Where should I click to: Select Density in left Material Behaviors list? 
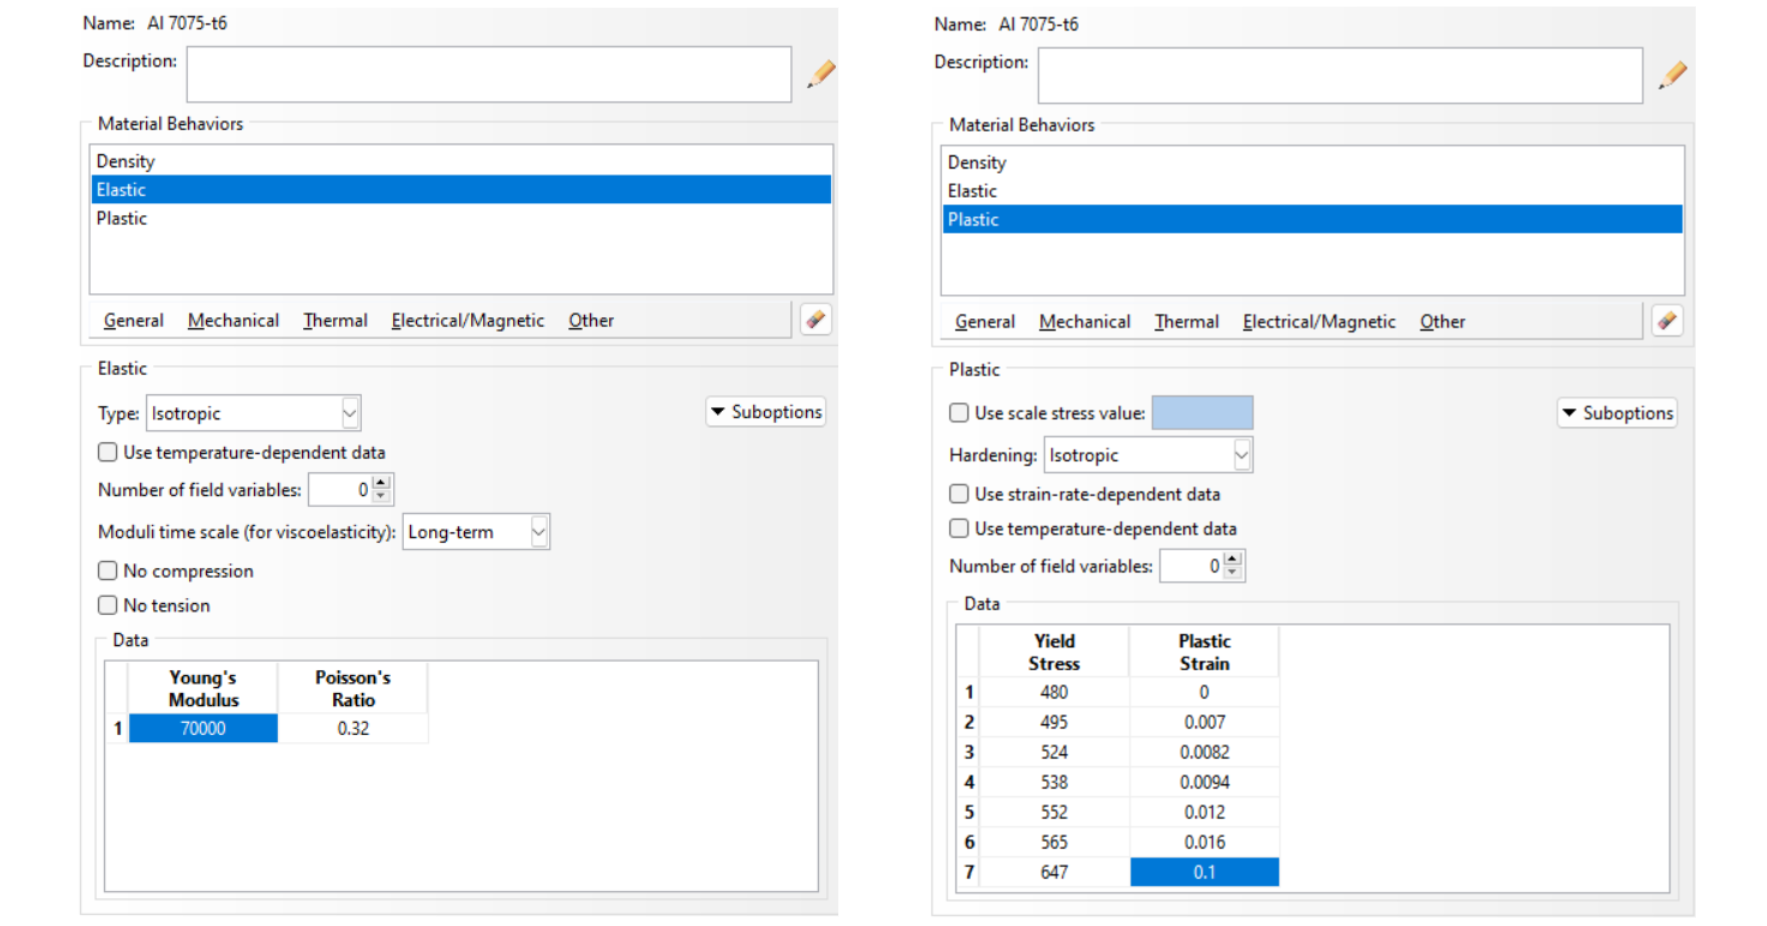click(126, 161)
